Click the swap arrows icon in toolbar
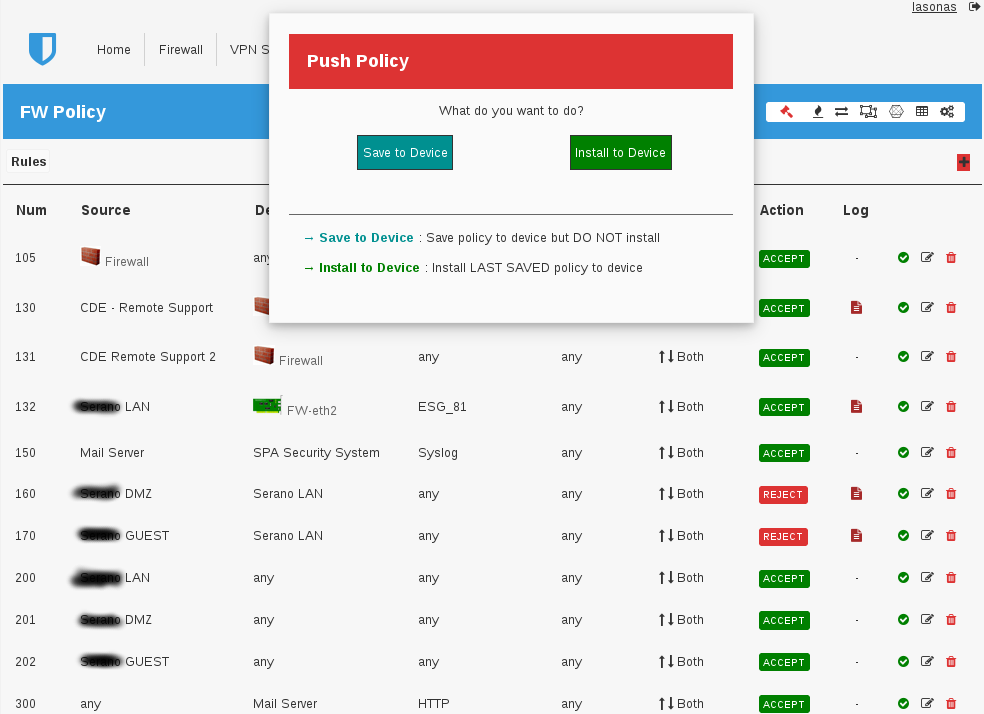984x714 pixels. pyautogui.click(x=842, y=112)
